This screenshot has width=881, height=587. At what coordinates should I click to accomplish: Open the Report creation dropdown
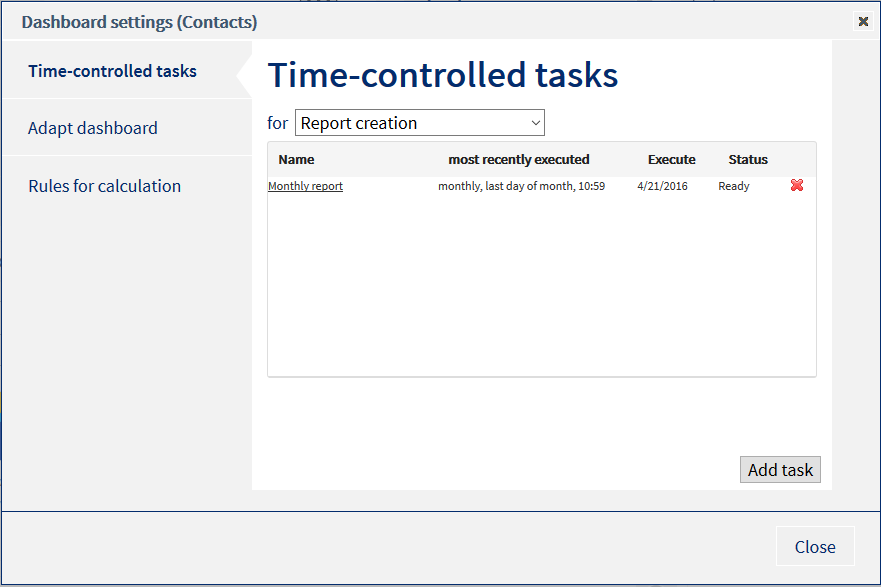pos(420,122)
